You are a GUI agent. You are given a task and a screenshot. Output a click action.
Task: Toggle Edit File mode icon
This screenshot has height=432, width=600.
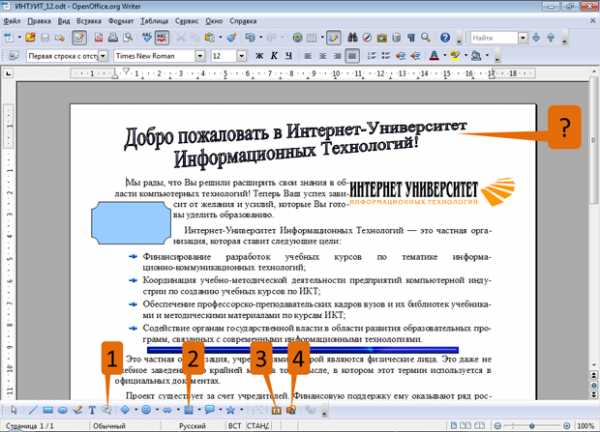pyautogui.click(x=79, y=37)
